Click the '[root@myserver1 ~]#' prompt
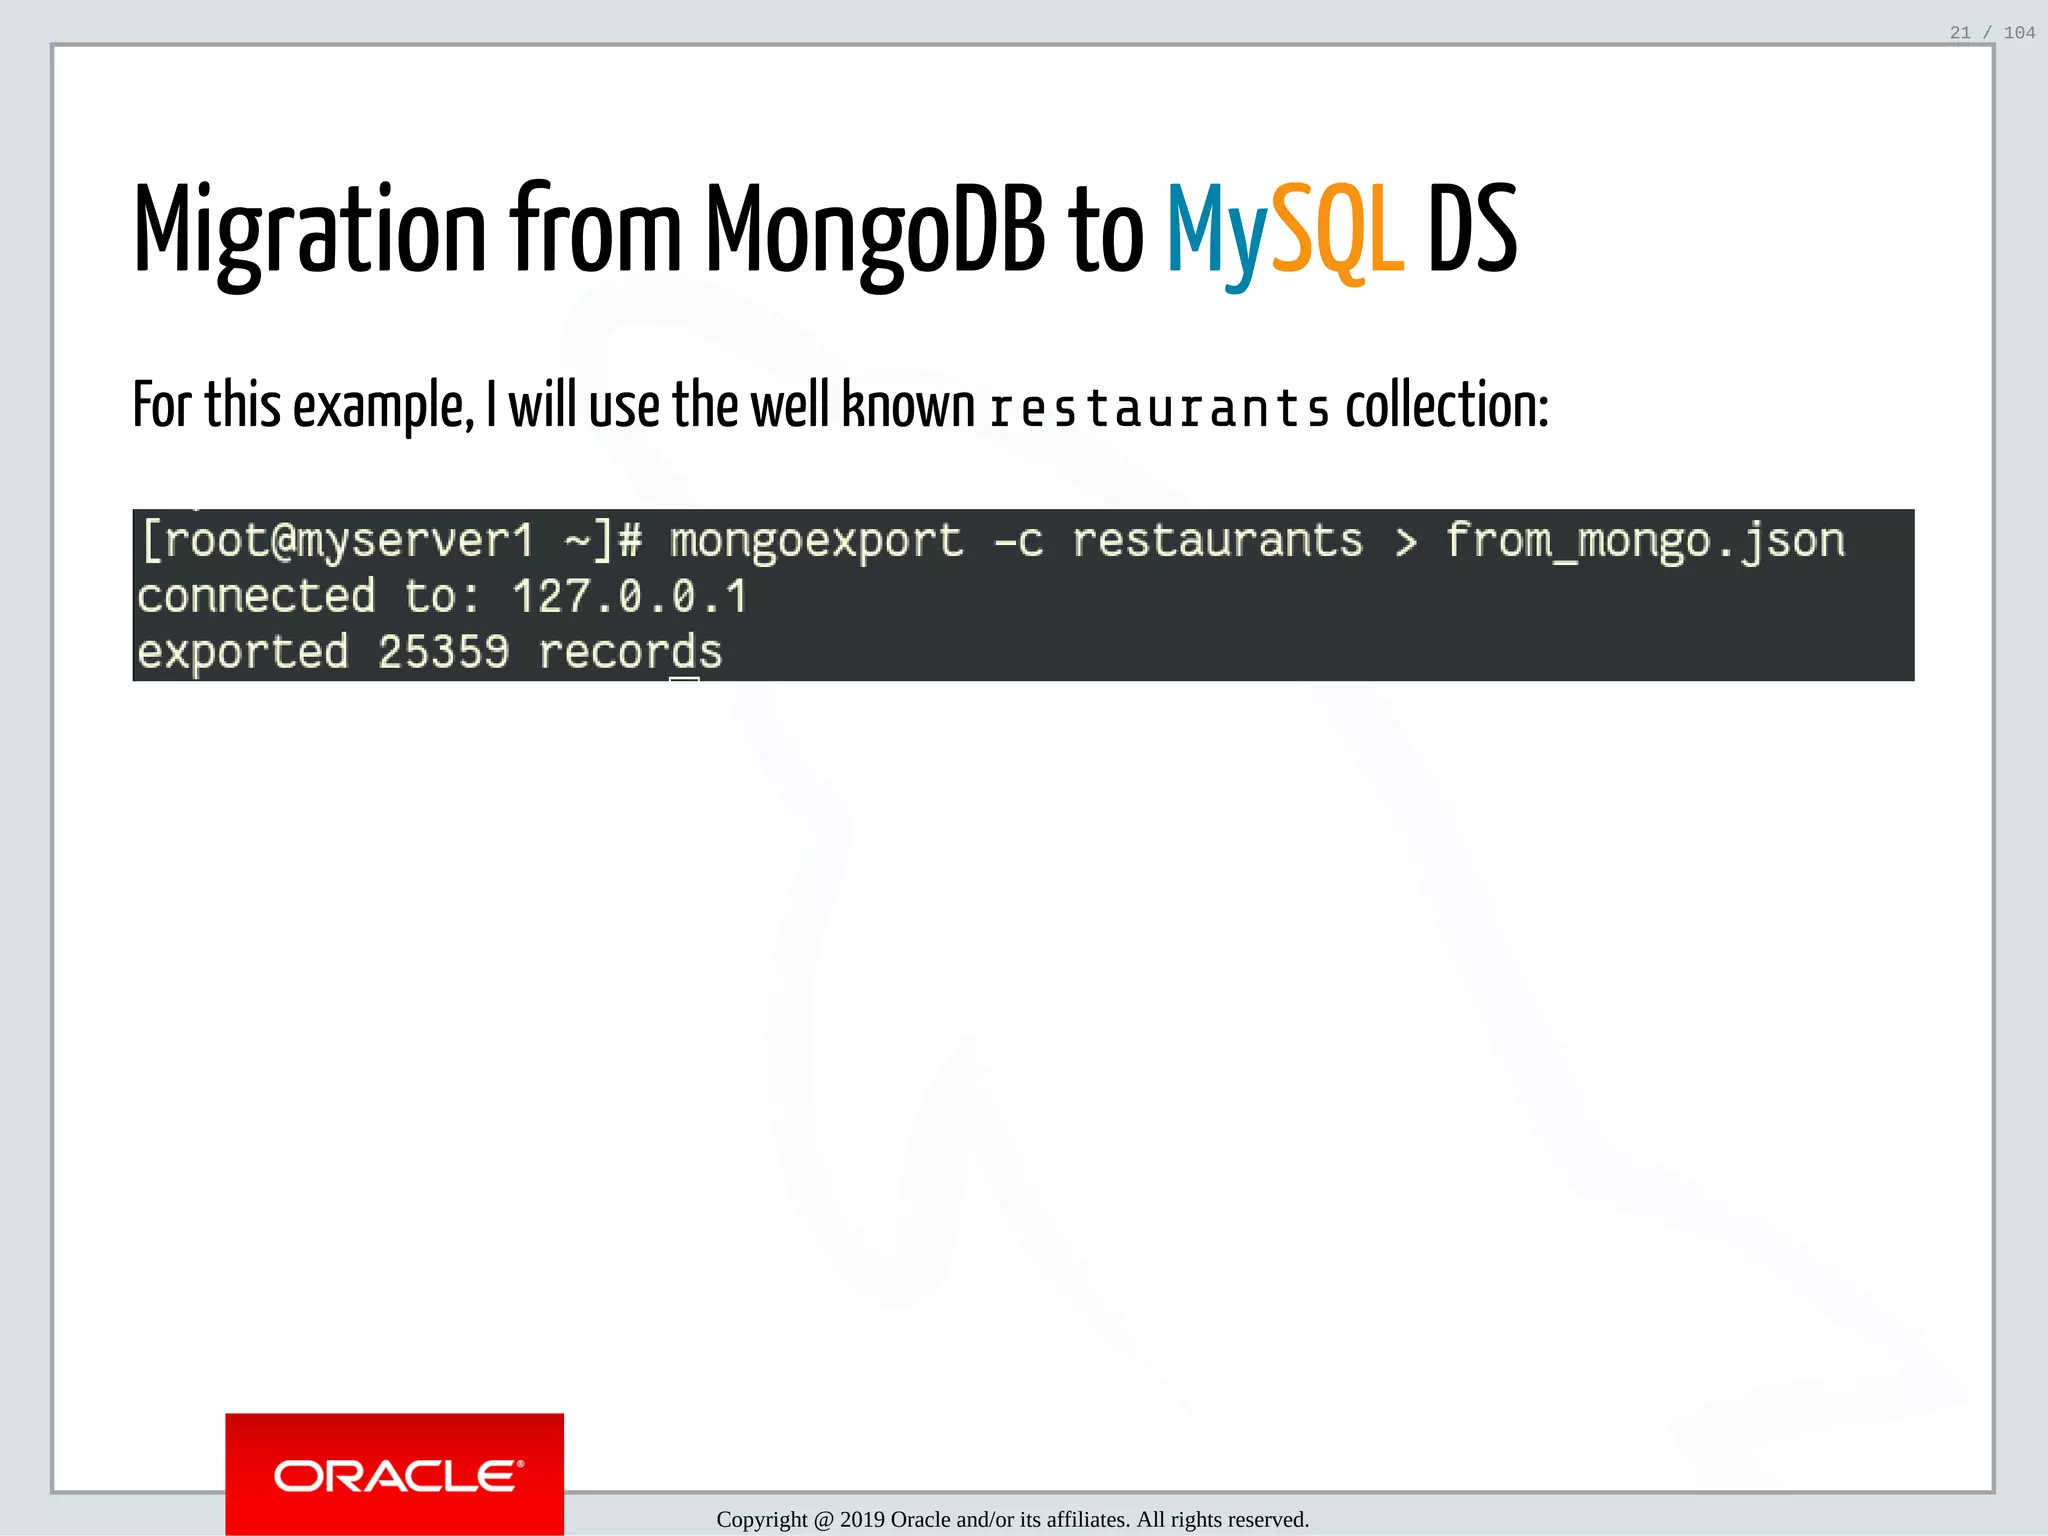 (x=392, y=541)
